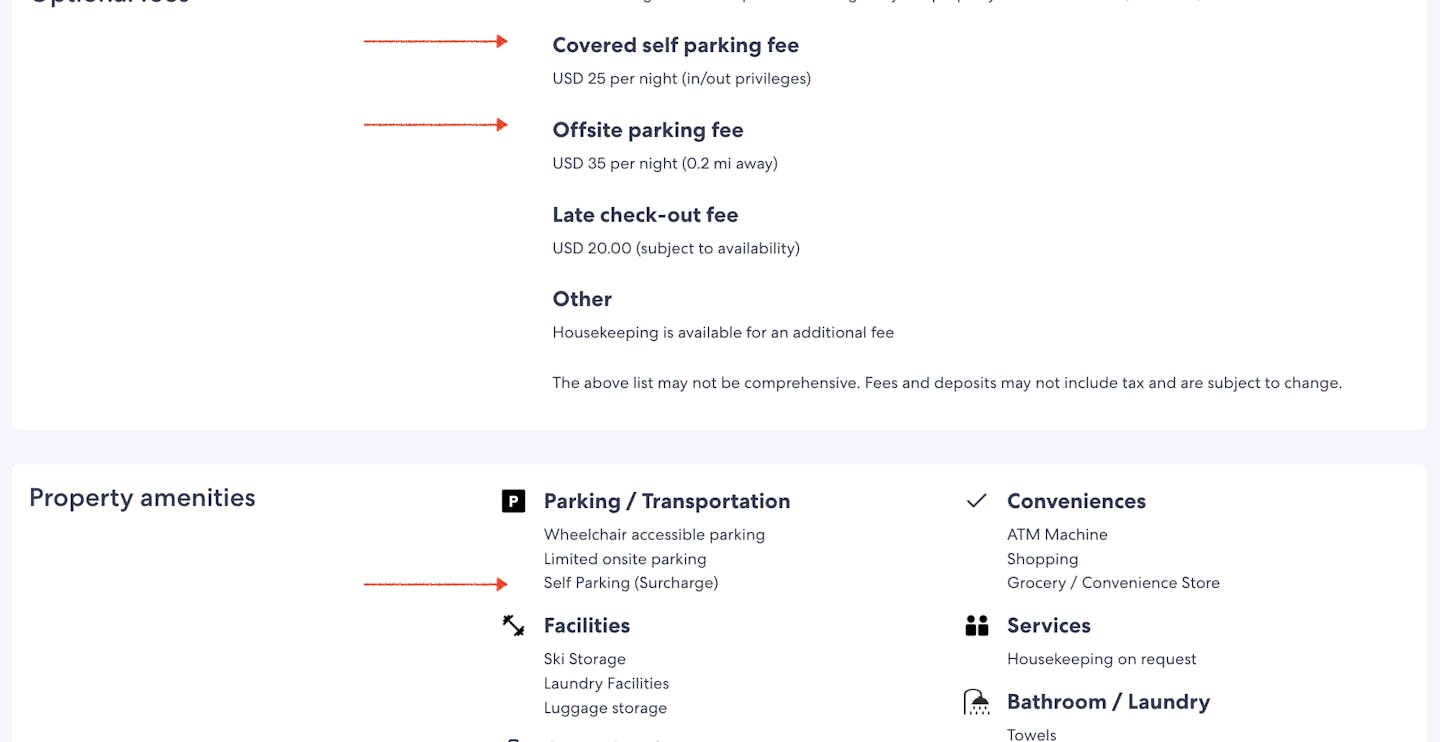Click the red arrow beside Covered self parking fee

435,41
